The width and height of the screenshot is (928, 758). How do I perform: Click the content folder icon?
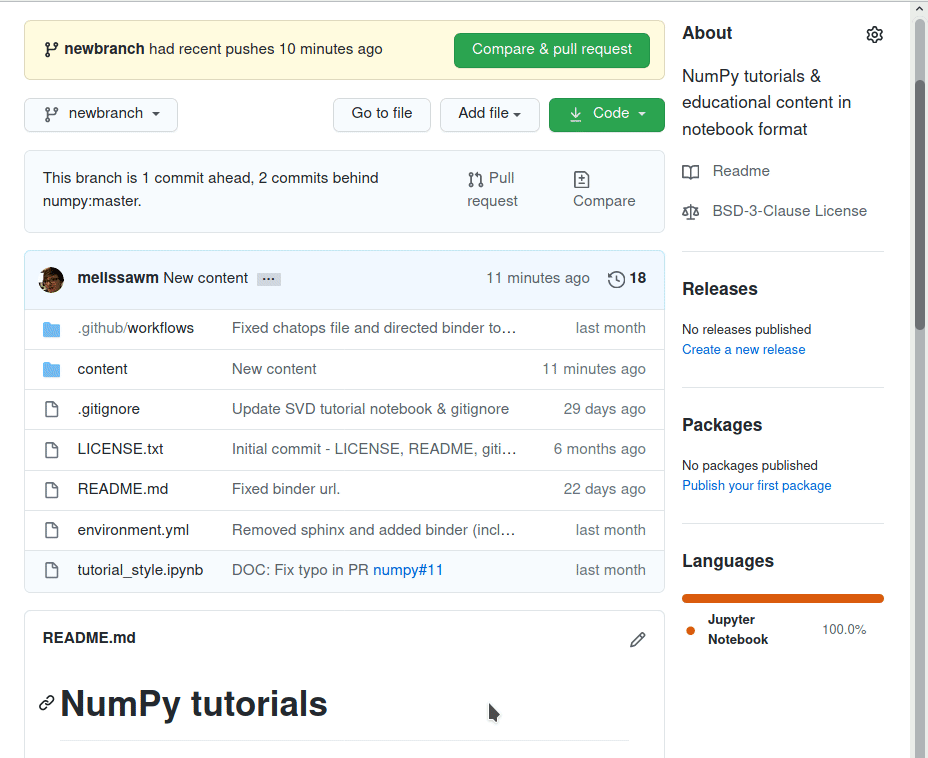point(51,370)
